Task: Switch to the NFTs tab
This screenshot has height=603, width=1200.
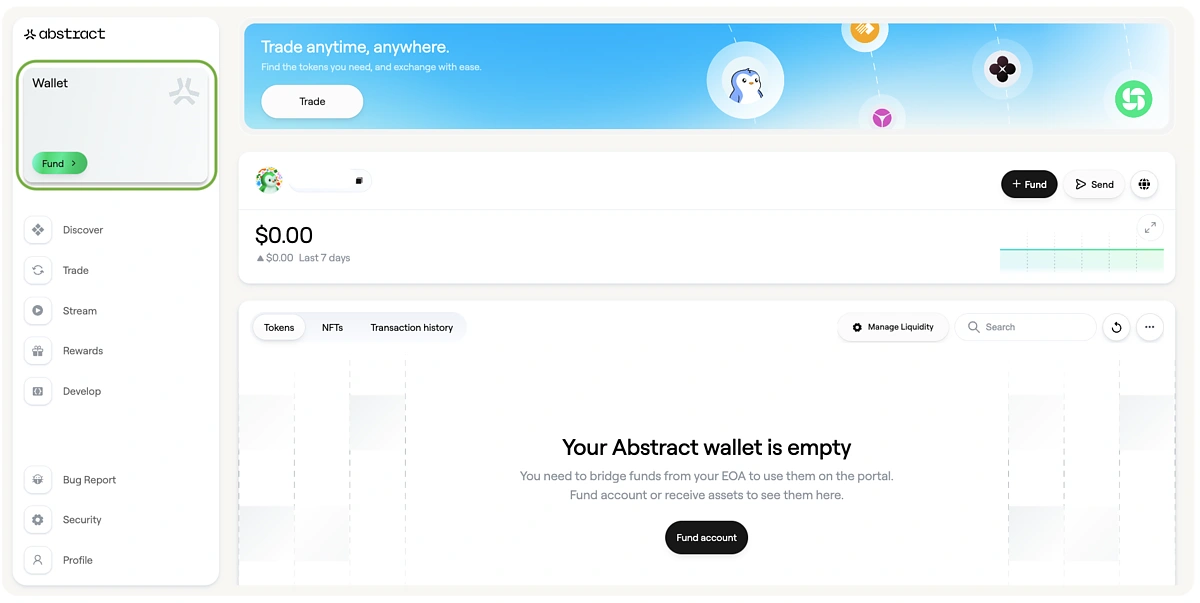Action: pos(332,327)
